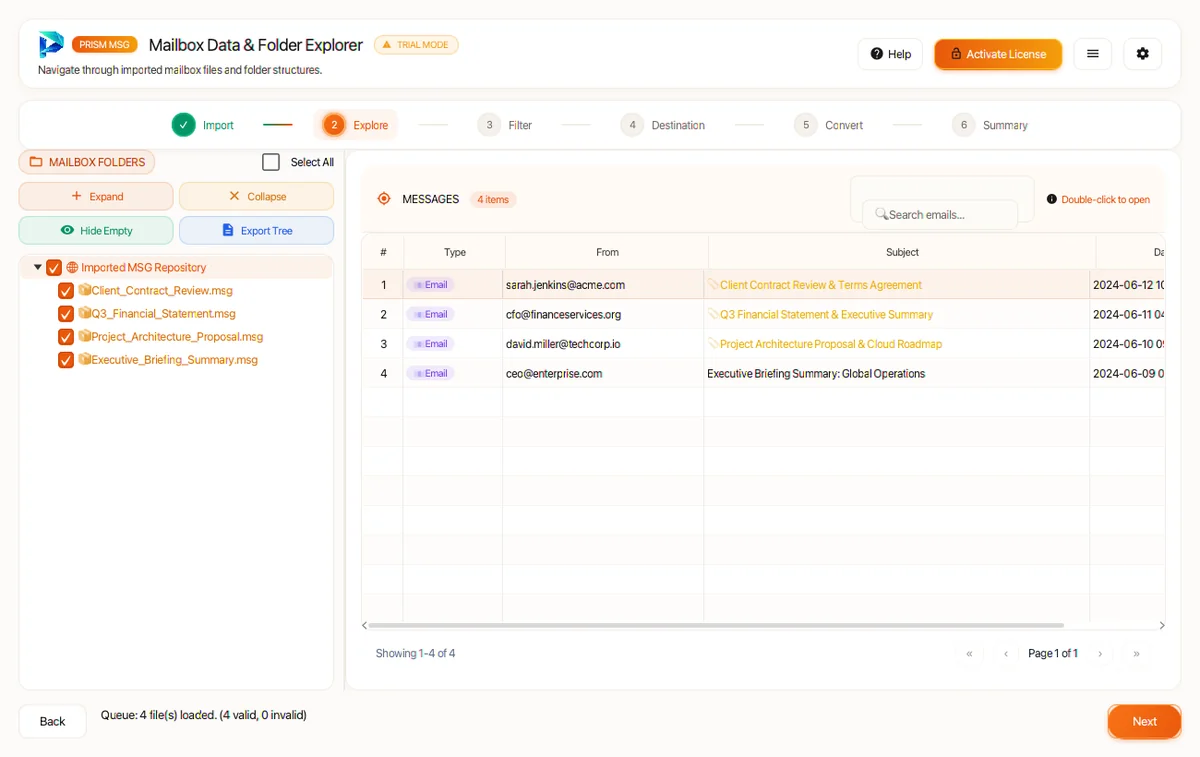Toggle Hide Empty folders button
Viewport: 1200px width, 757px height.
(96, 230)
